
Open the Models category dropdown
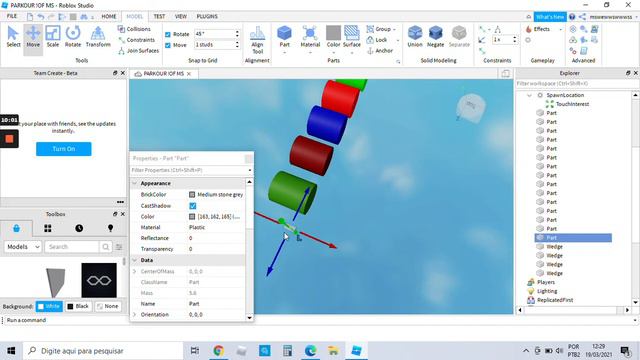click(x=23, y=247)
